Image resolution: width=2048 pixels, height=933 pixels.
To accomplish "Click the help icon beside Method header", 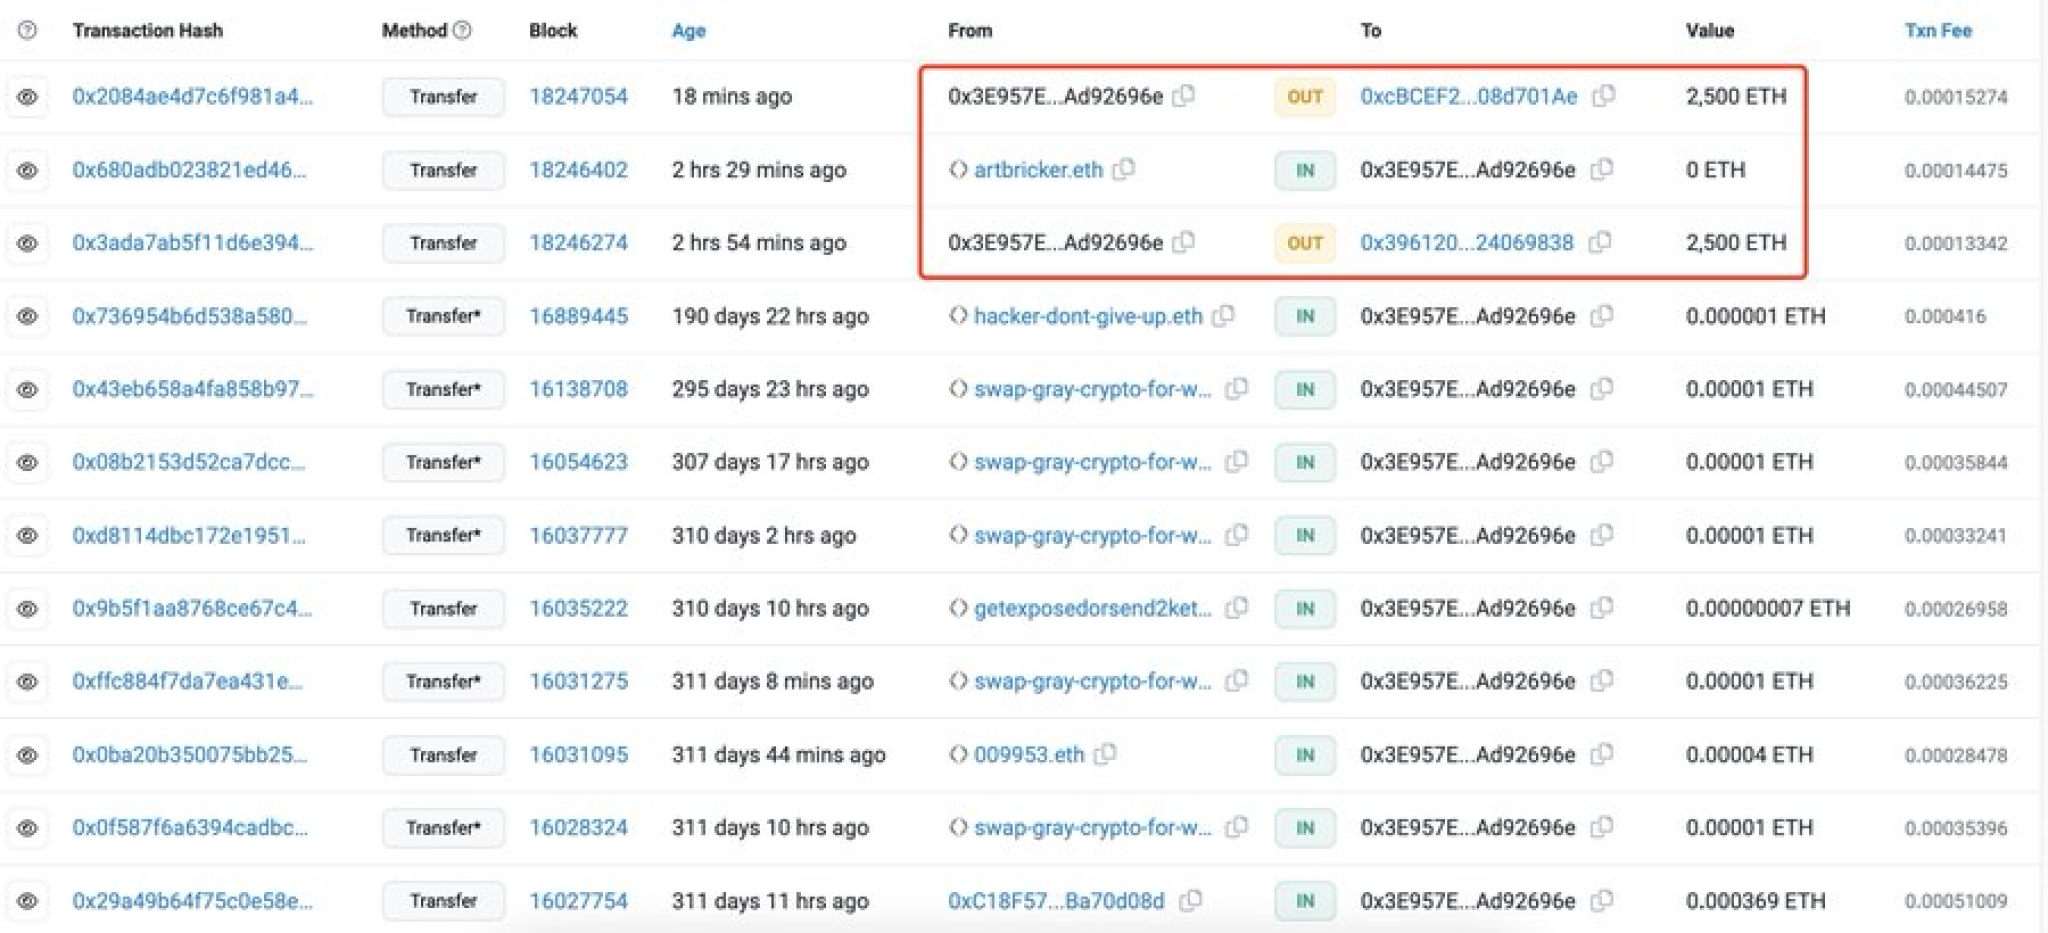I will tap(462, 30).
